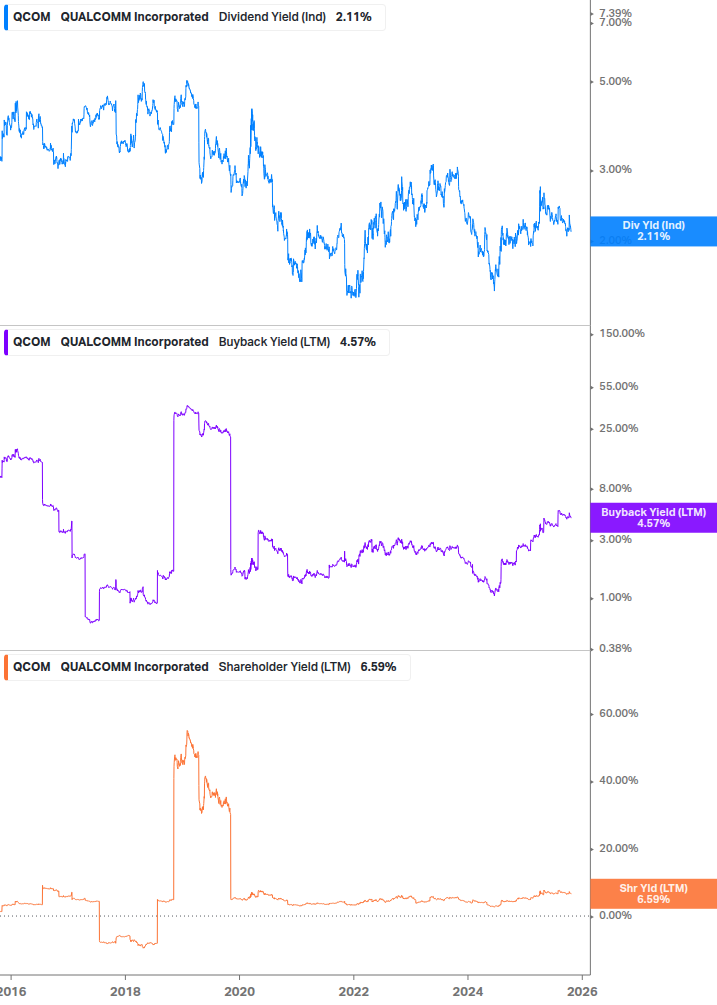The image size is (717, 1005).
Task: Click the blue 'Div Yld (Ind) 2.11%' axis tag
Action: 653,231
